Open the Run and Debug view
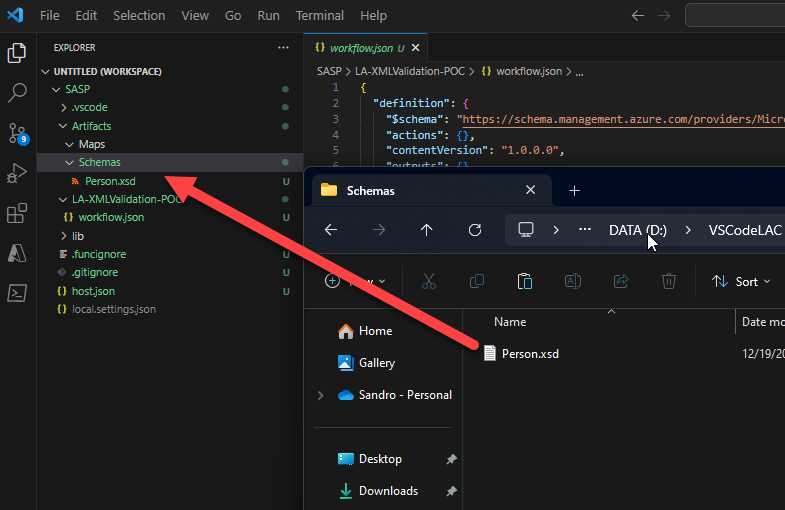The height and width of the screenshot is (510, 785). (17, 173)
